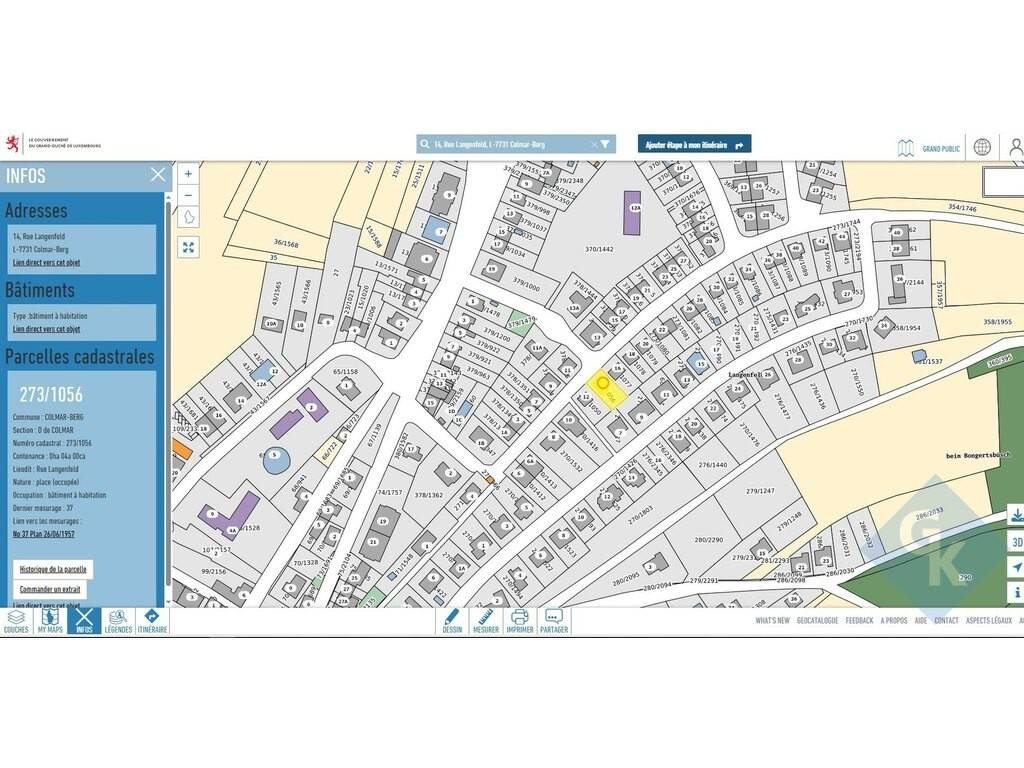Viewport: 1024px width, 768px height.
Task: Zoom in with the plus button
Action: pyautogui.click(x=188, y=173)
